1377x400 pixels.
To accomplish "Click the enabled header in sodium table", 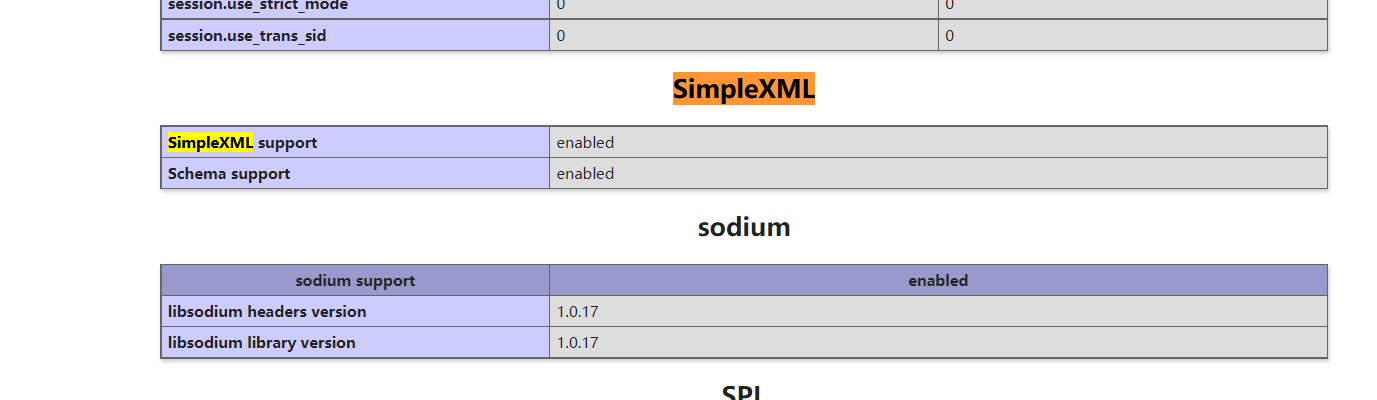I will click(938, 281).
